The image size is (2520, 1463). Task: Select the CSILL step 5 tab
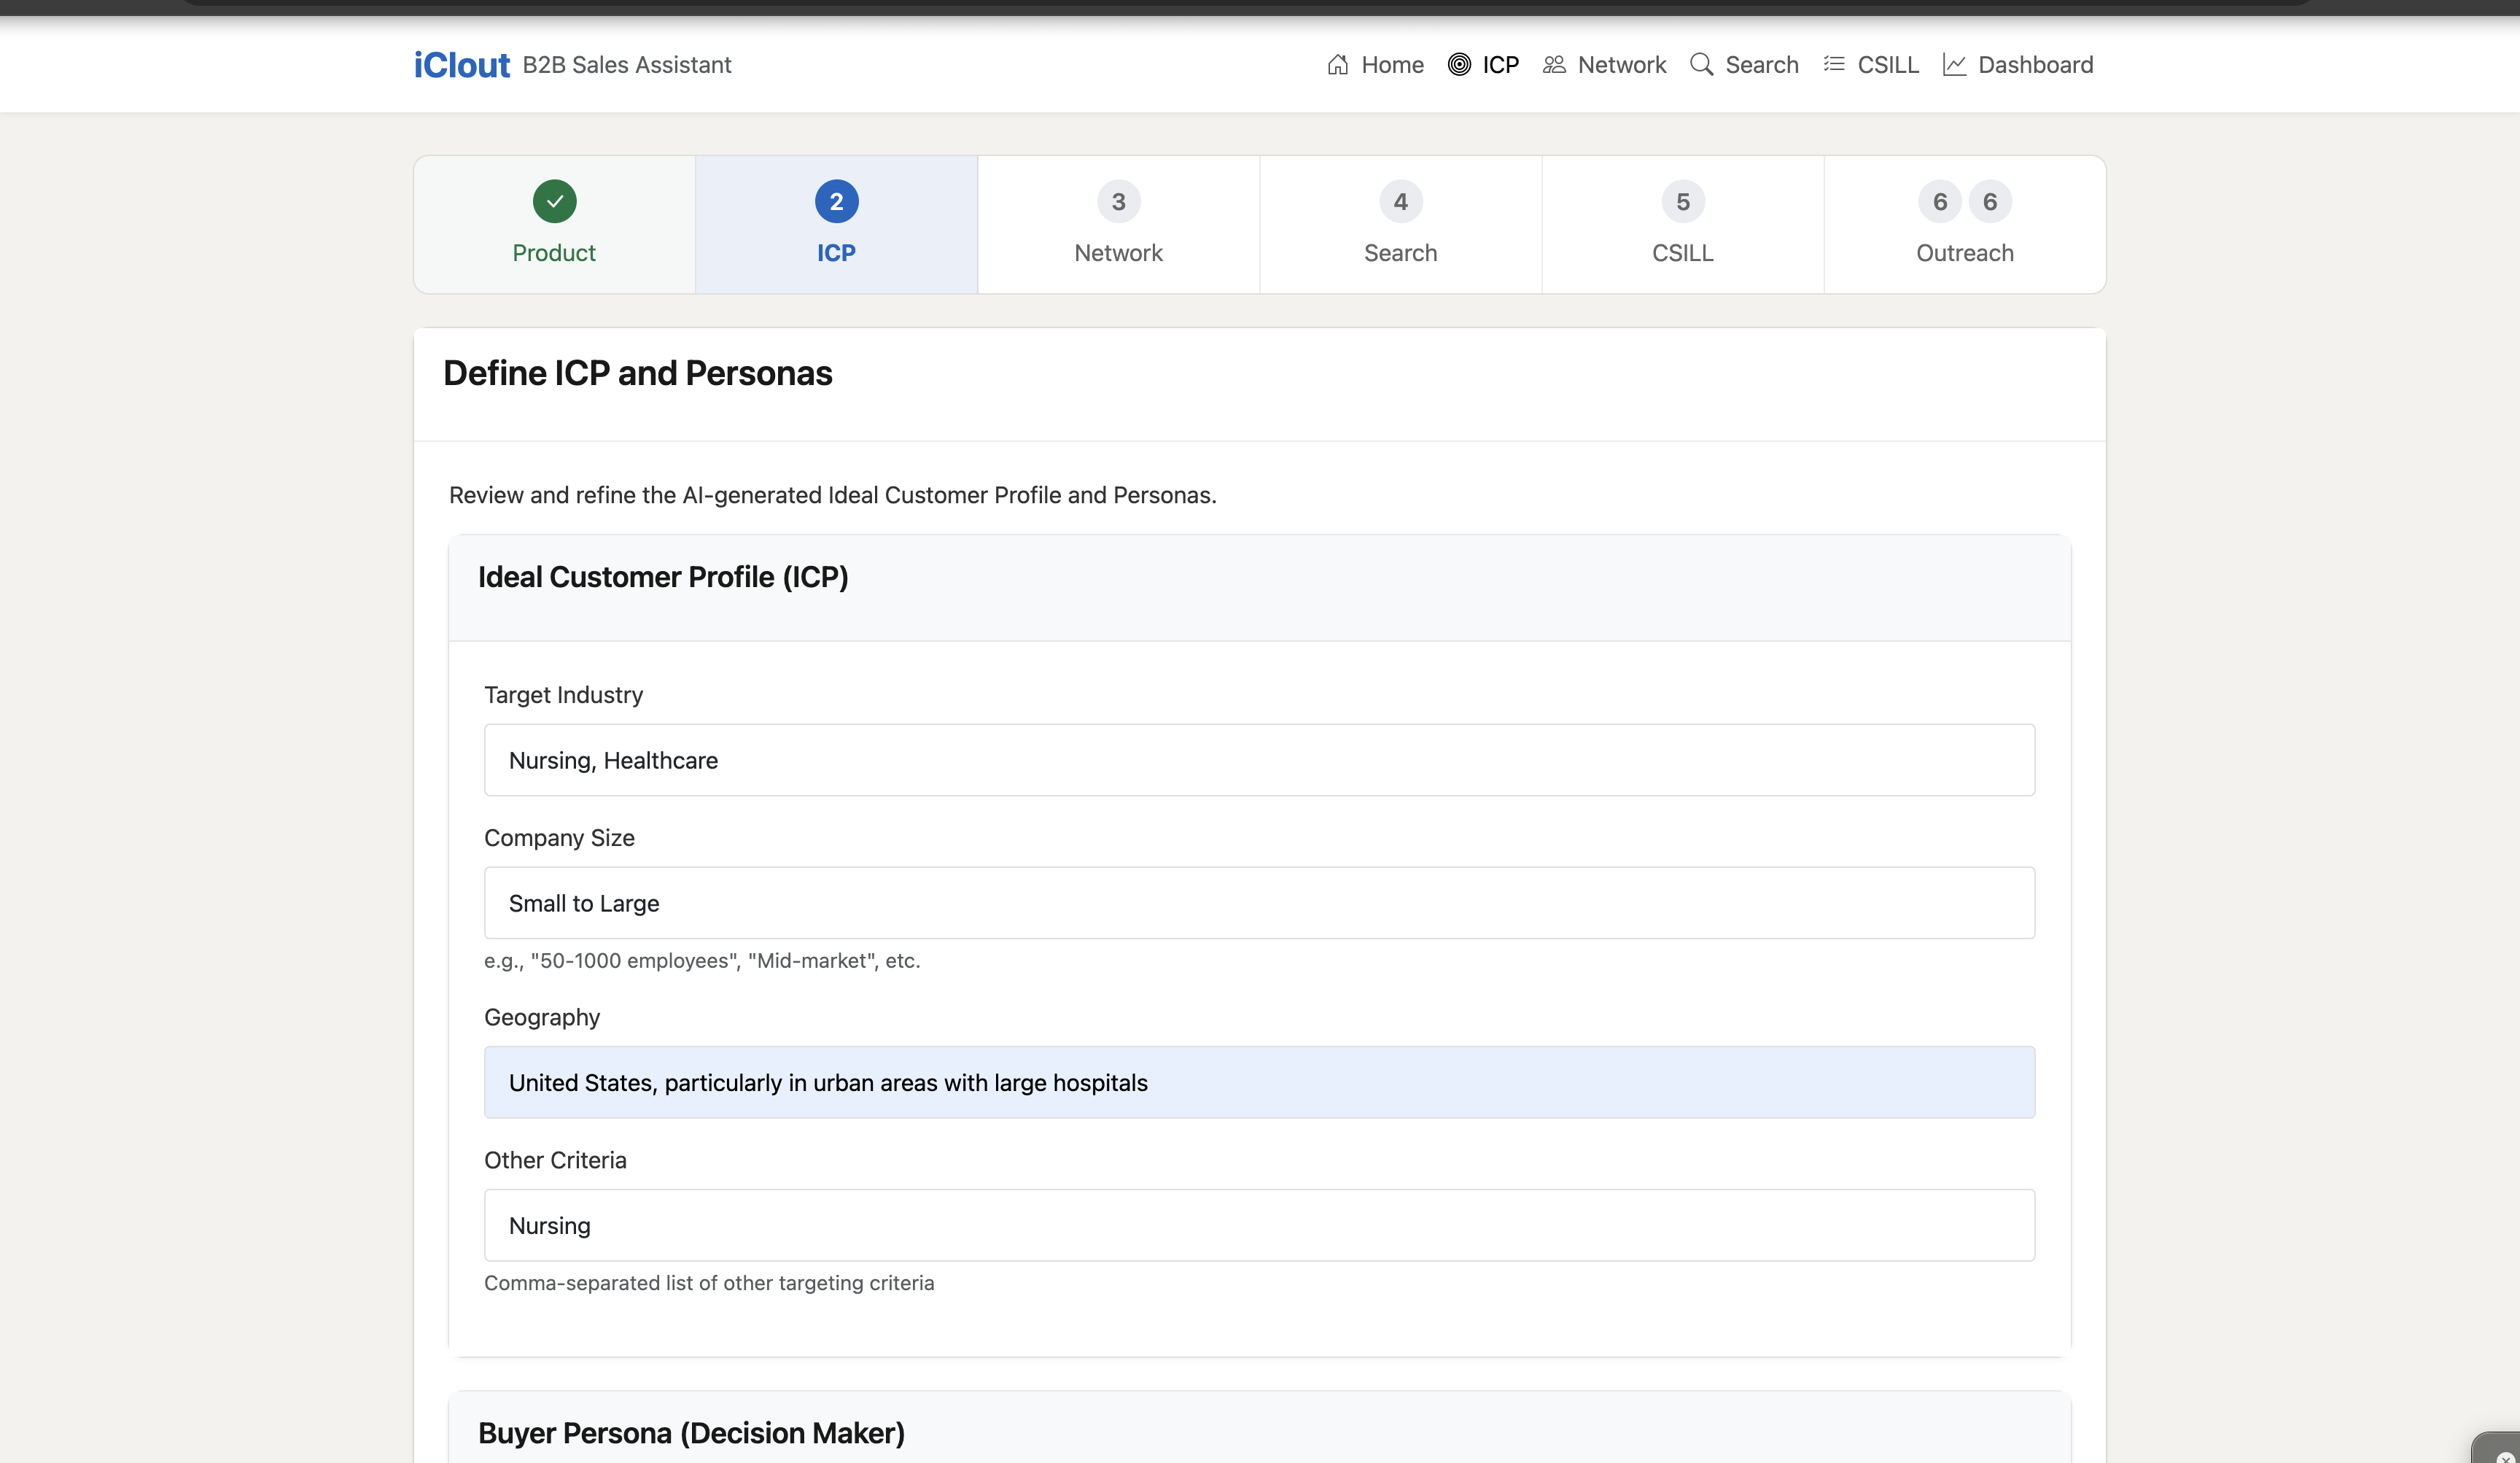[x=1682, y=225]
